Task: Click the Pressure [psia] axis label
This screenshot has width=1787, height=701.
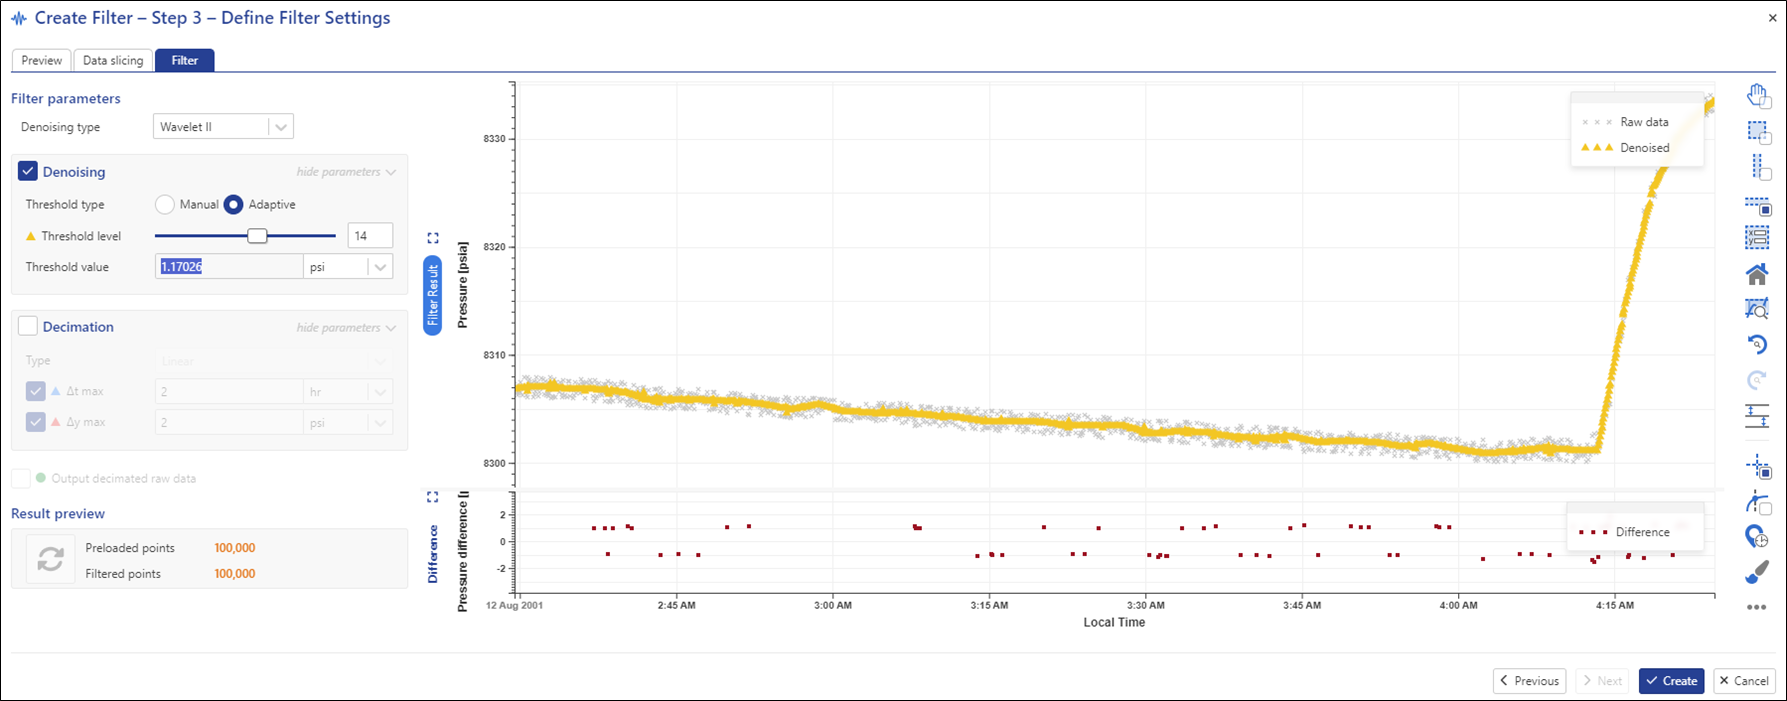Action: 462,285
